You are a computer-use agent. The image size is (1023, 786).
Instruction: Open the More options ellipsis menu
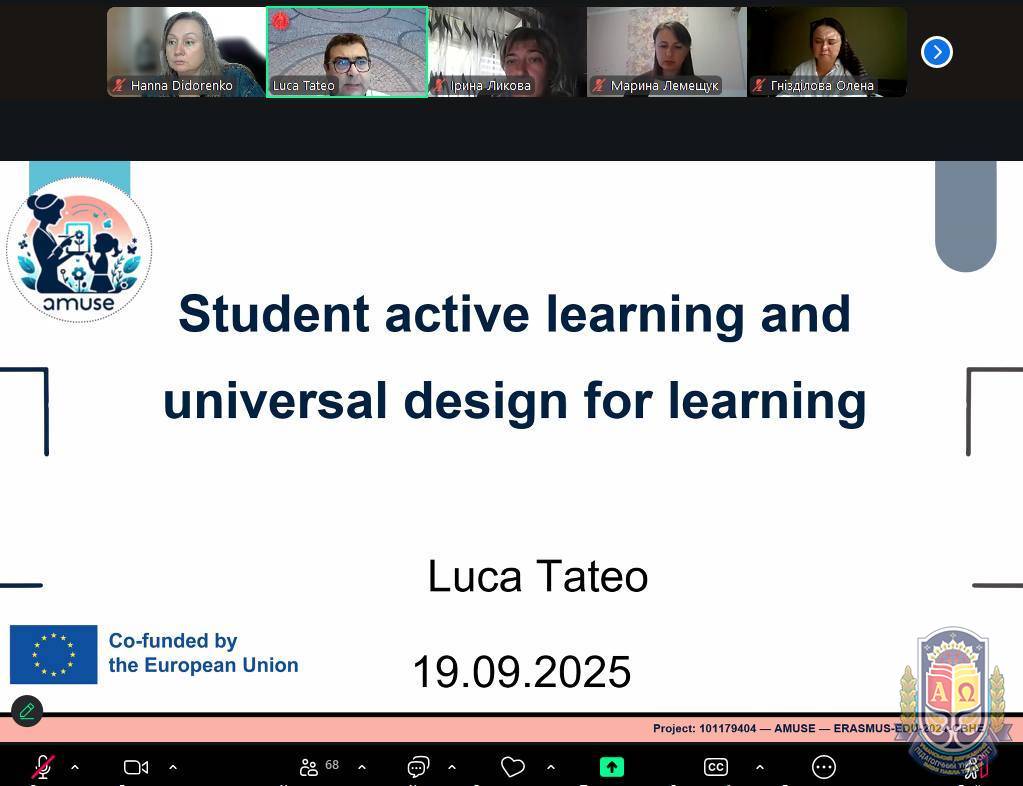click(x=824, y=767)
